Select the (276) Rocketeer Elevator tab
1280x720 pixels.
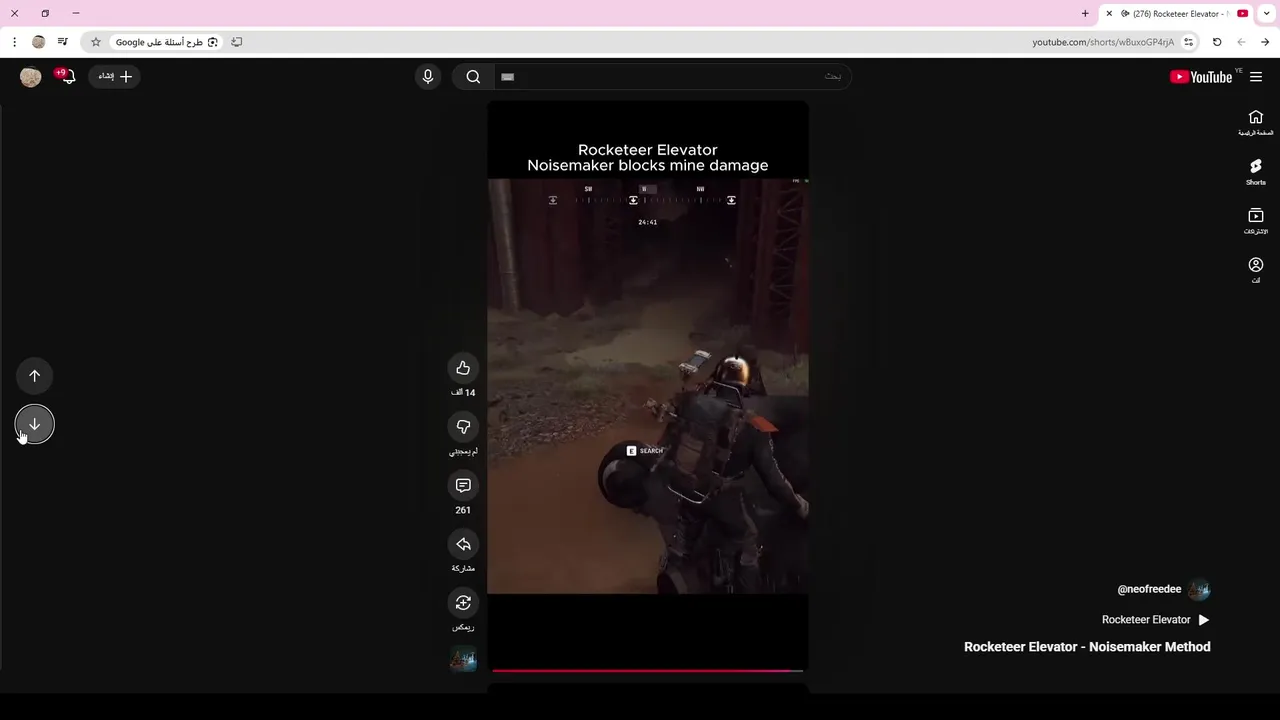[1176, 14]
